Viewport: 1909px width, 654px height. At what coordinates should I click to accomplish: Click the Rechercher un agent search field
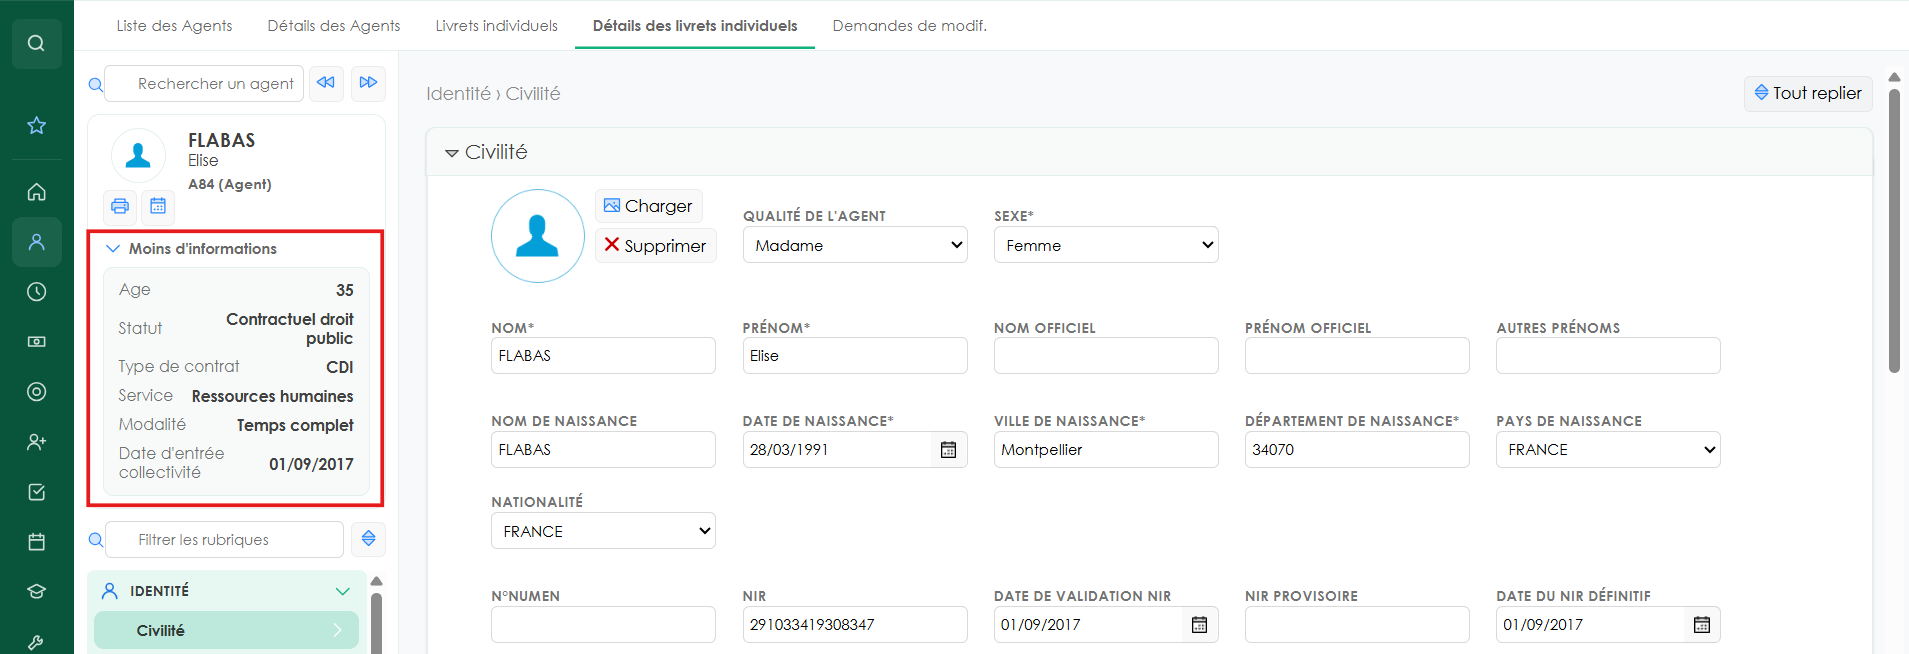coord(204,84)
